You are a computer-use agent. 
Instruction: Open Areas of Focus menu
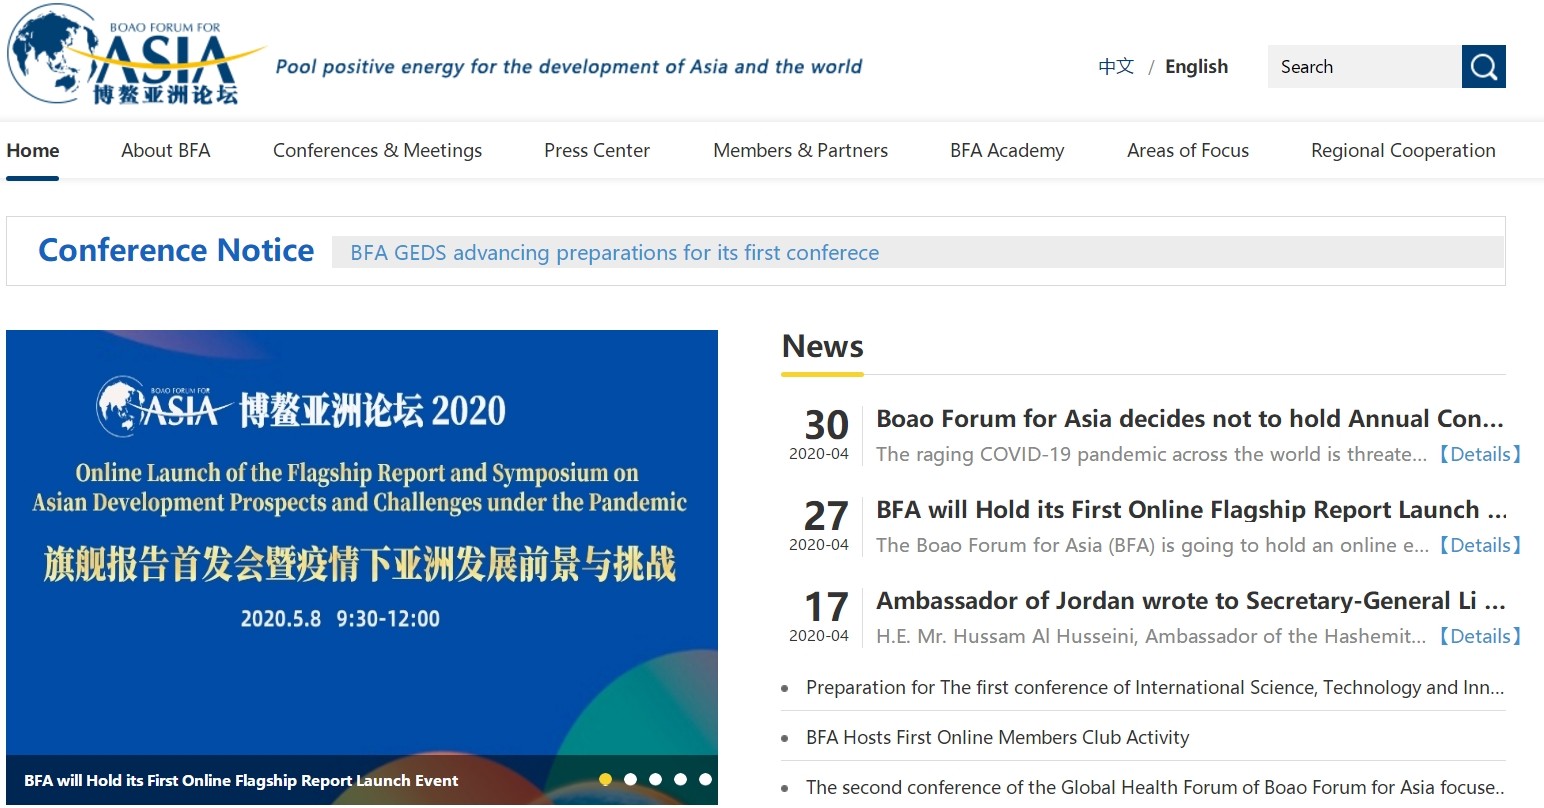[x=1188, y=151]
